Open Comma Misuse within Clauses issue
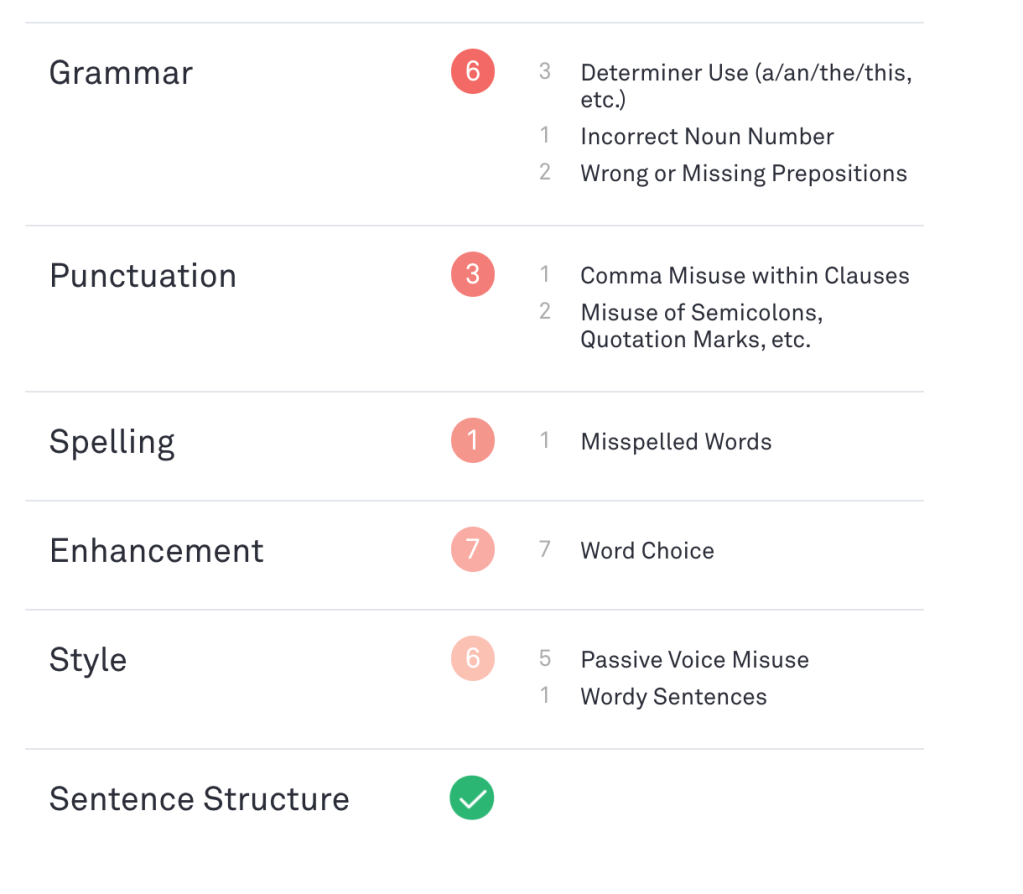Image resolution: width=1023 pixels, height=894 pixels. coord(744,276)
